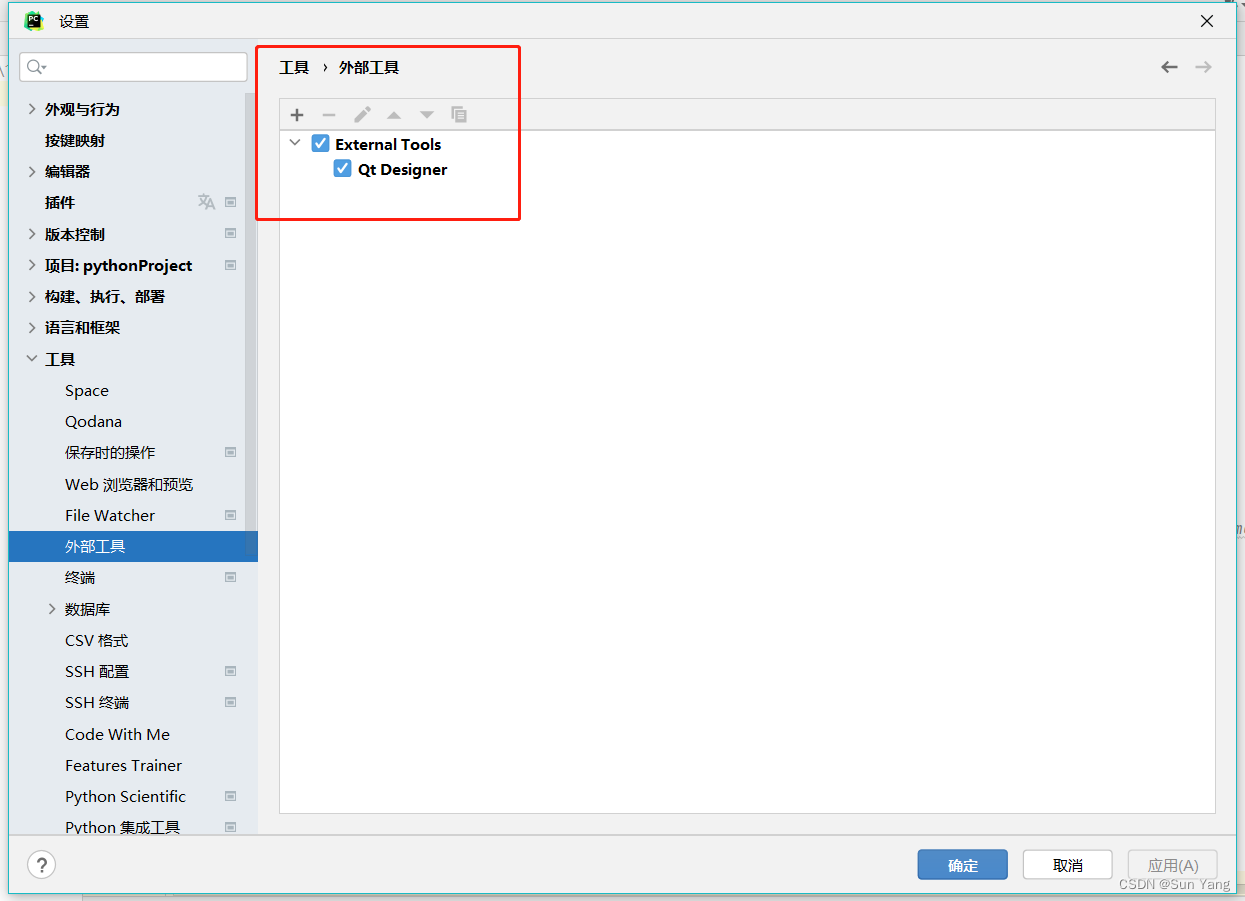Select the 外部工具 item
This screenshot has width=1245, height=901.
coord(133,546)
